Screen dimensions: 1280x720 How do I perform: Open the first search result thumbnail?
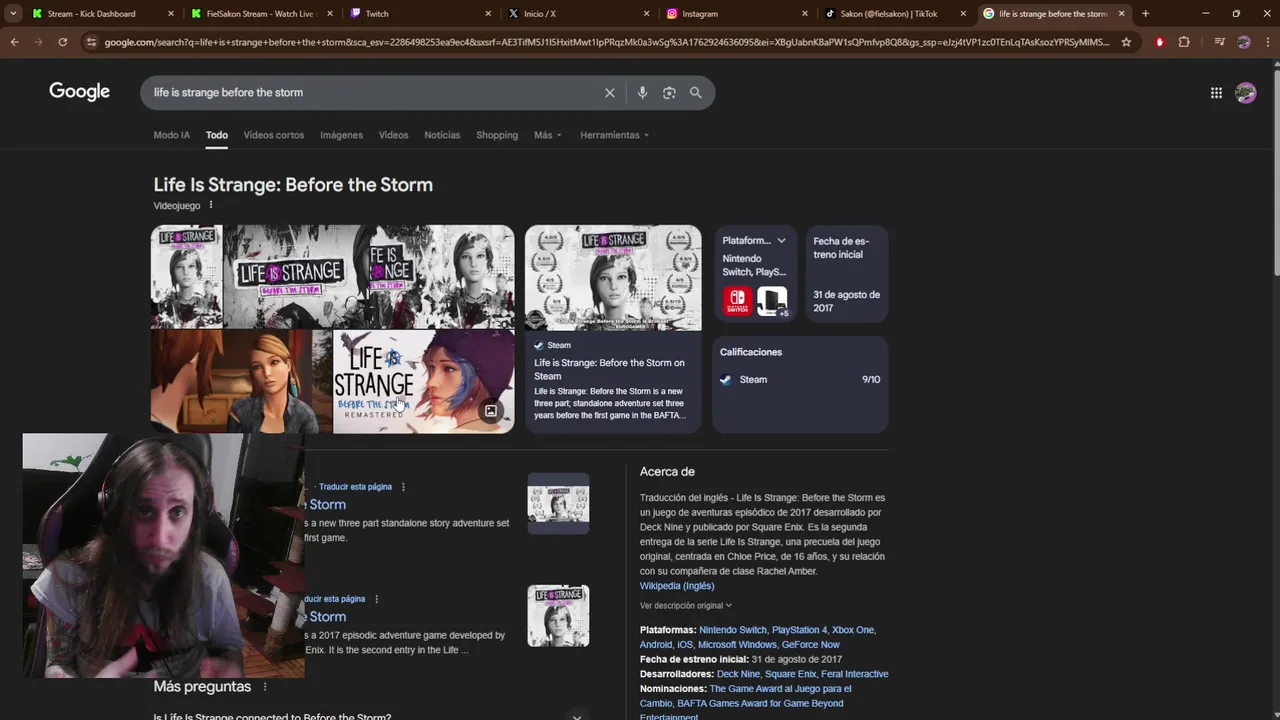pos(558,503)
